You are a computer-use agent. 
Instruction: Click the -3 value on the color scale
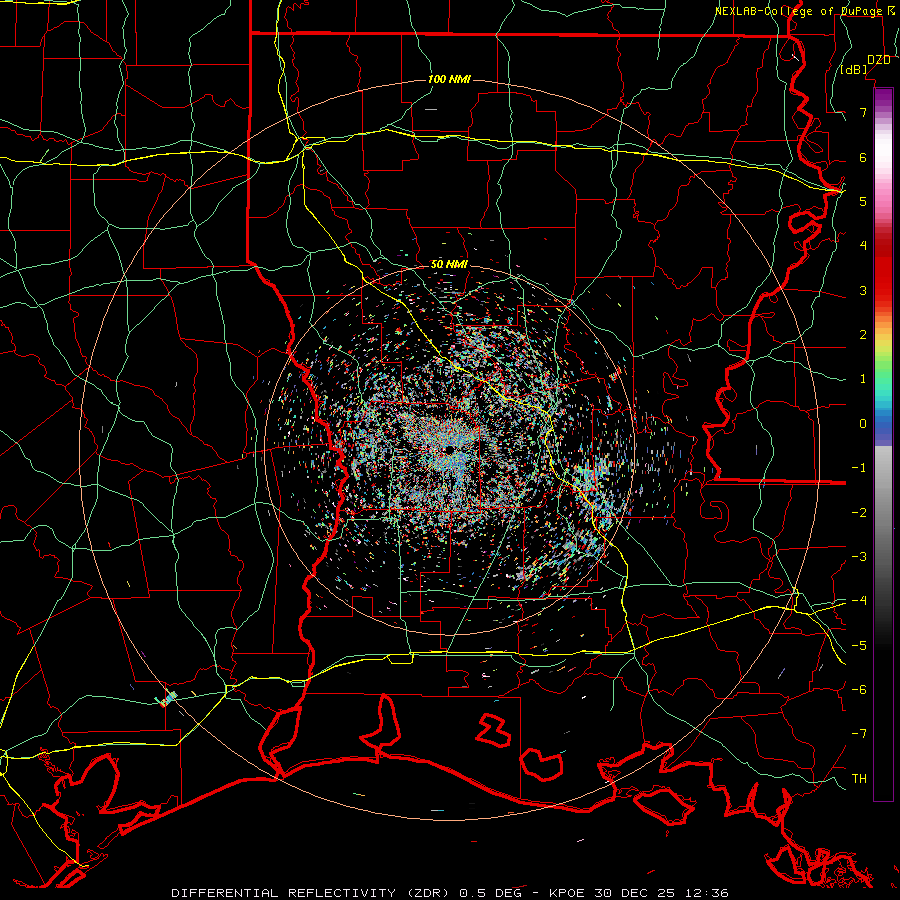pyautogui.click(x=859, y=557)
